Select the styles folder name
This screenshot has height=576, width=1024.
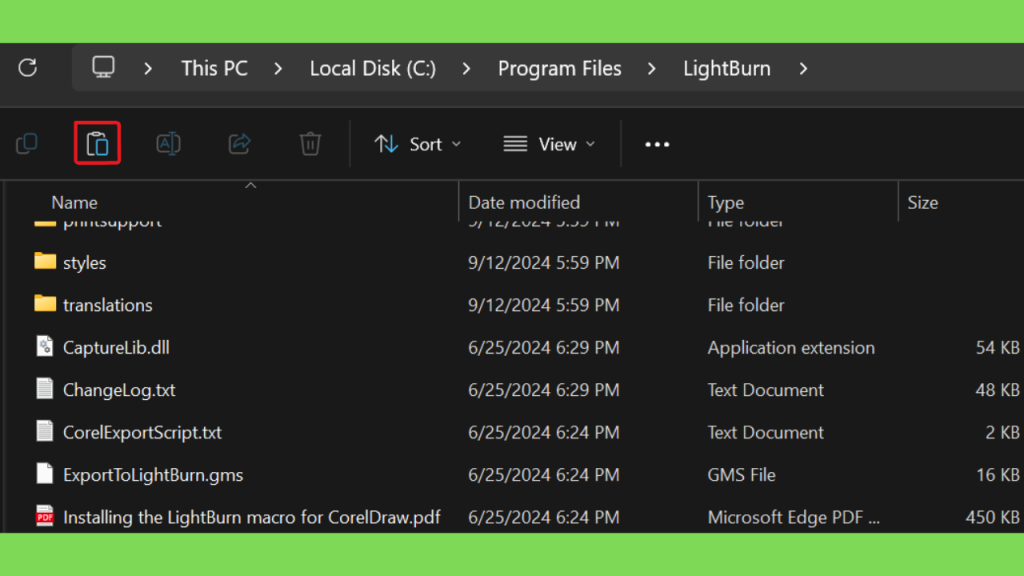pyautogui.click(x=84, y=263)
